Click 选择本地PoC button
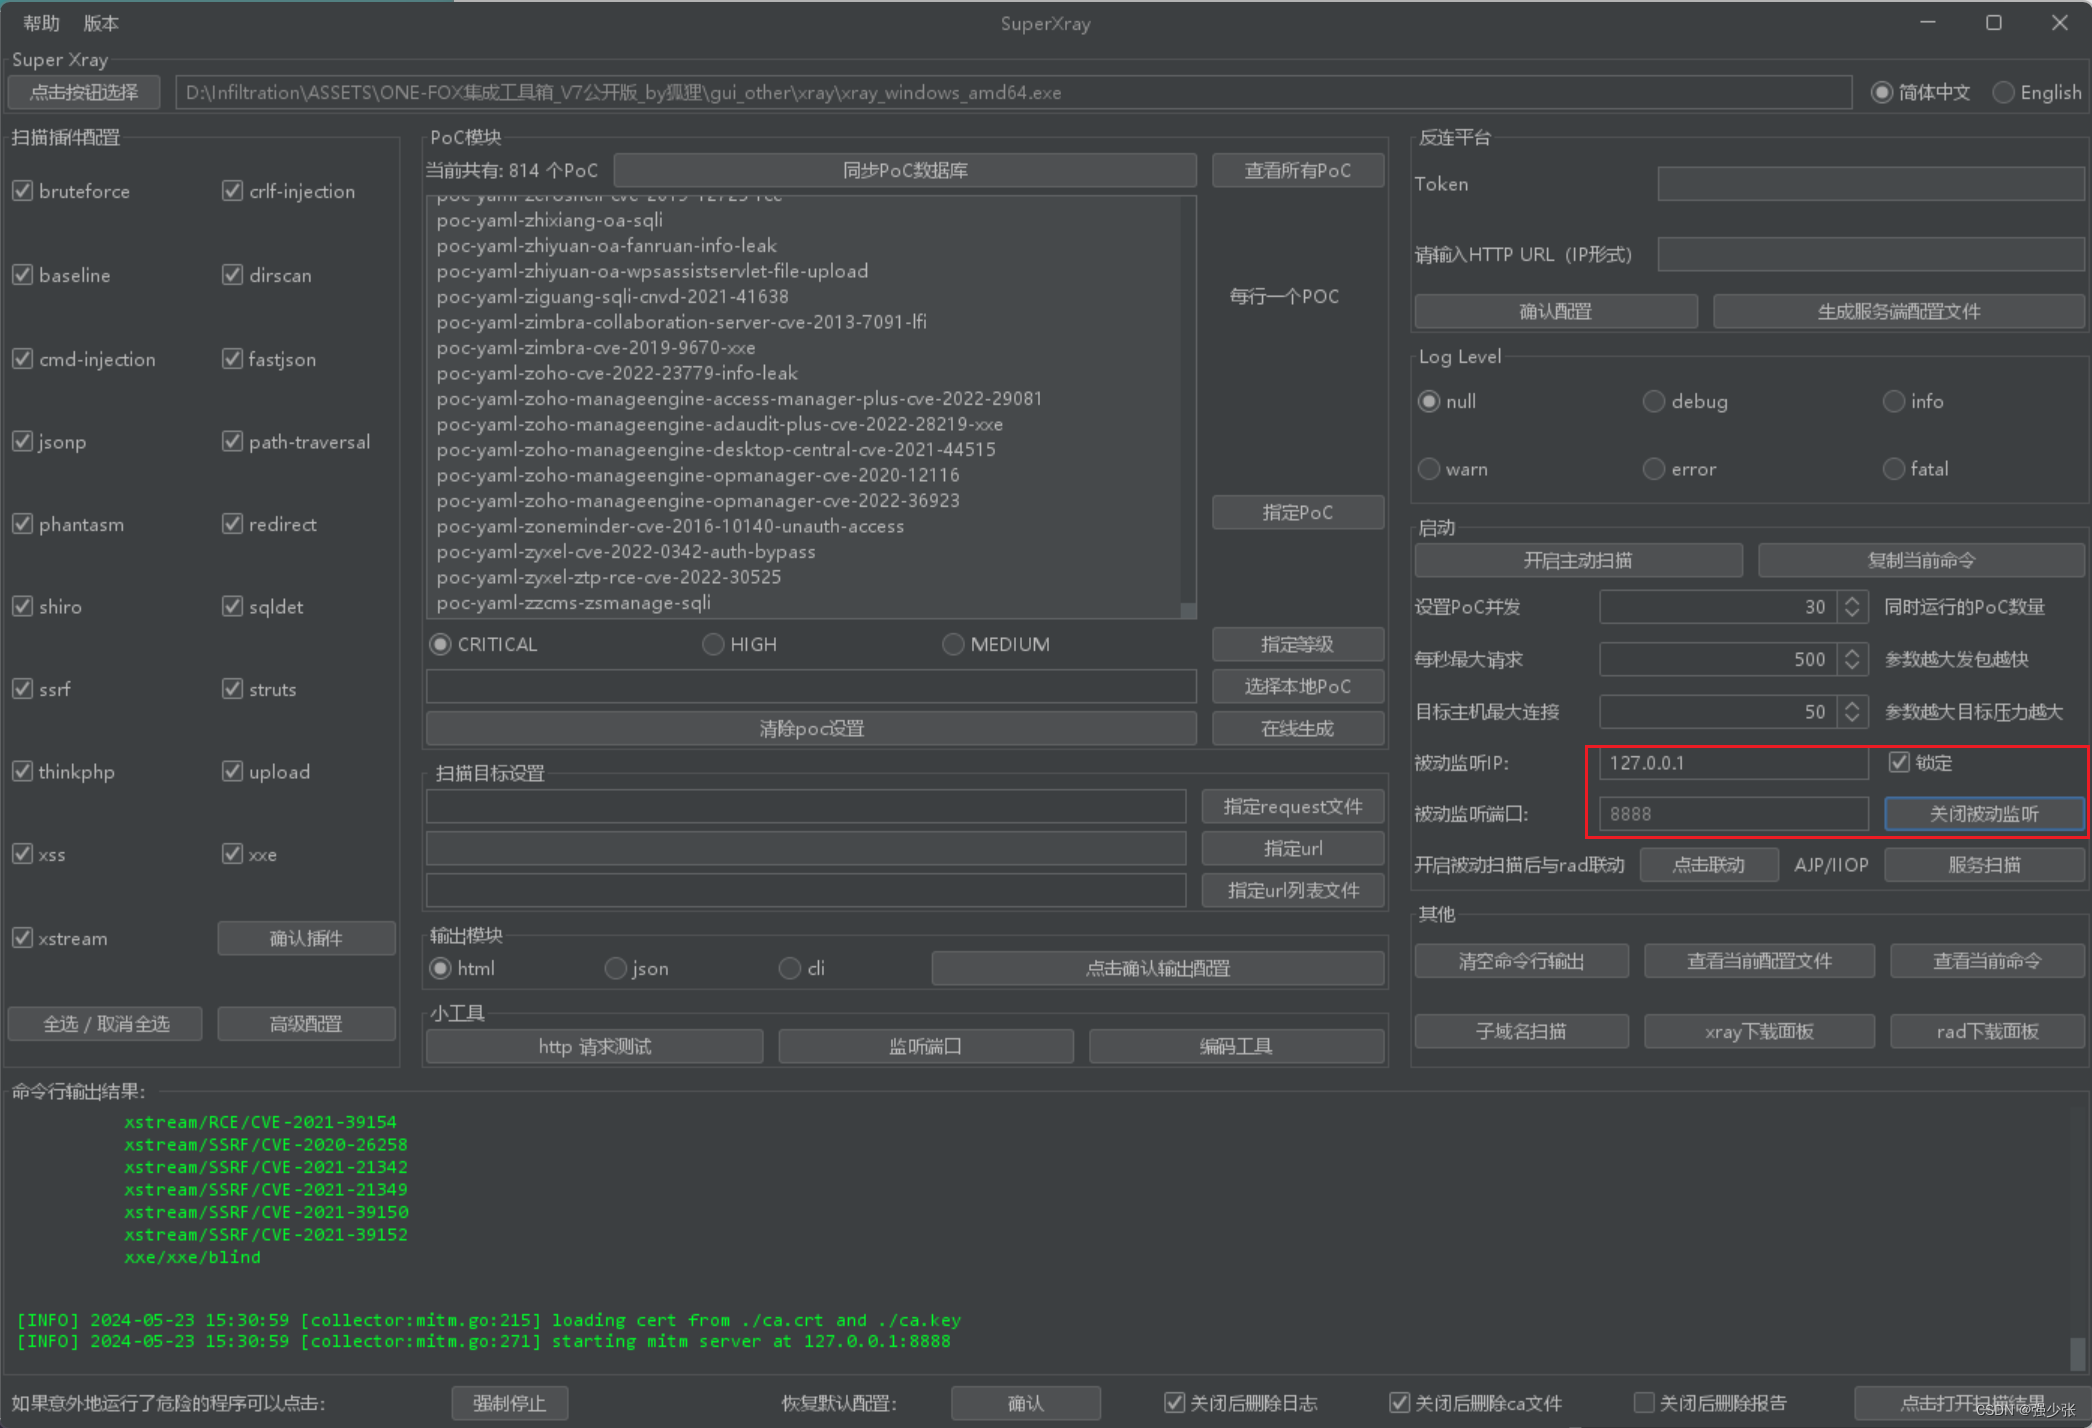This screenshot has height=1428, width=2092. click(1298, 686)
